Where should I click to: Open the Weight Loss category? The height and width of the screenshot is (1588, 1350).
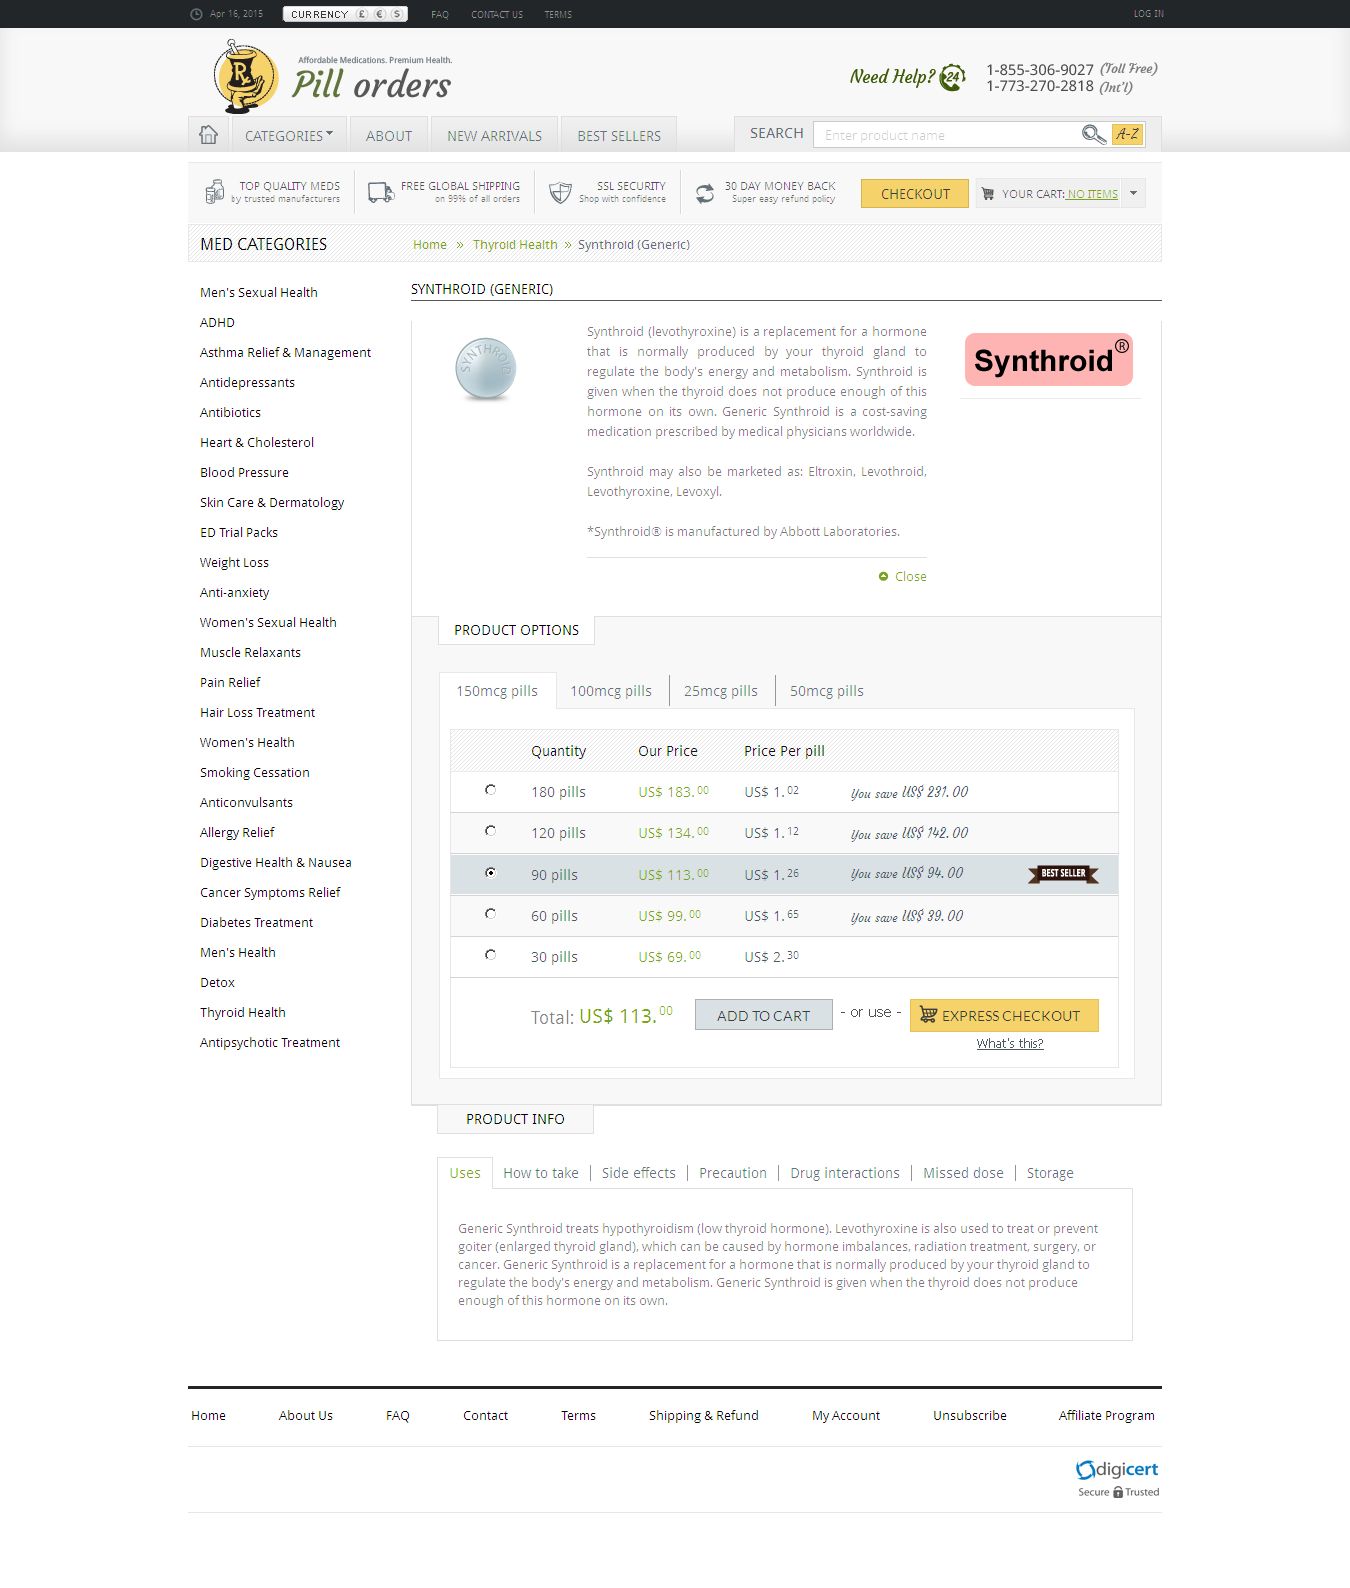click(234, 562)
